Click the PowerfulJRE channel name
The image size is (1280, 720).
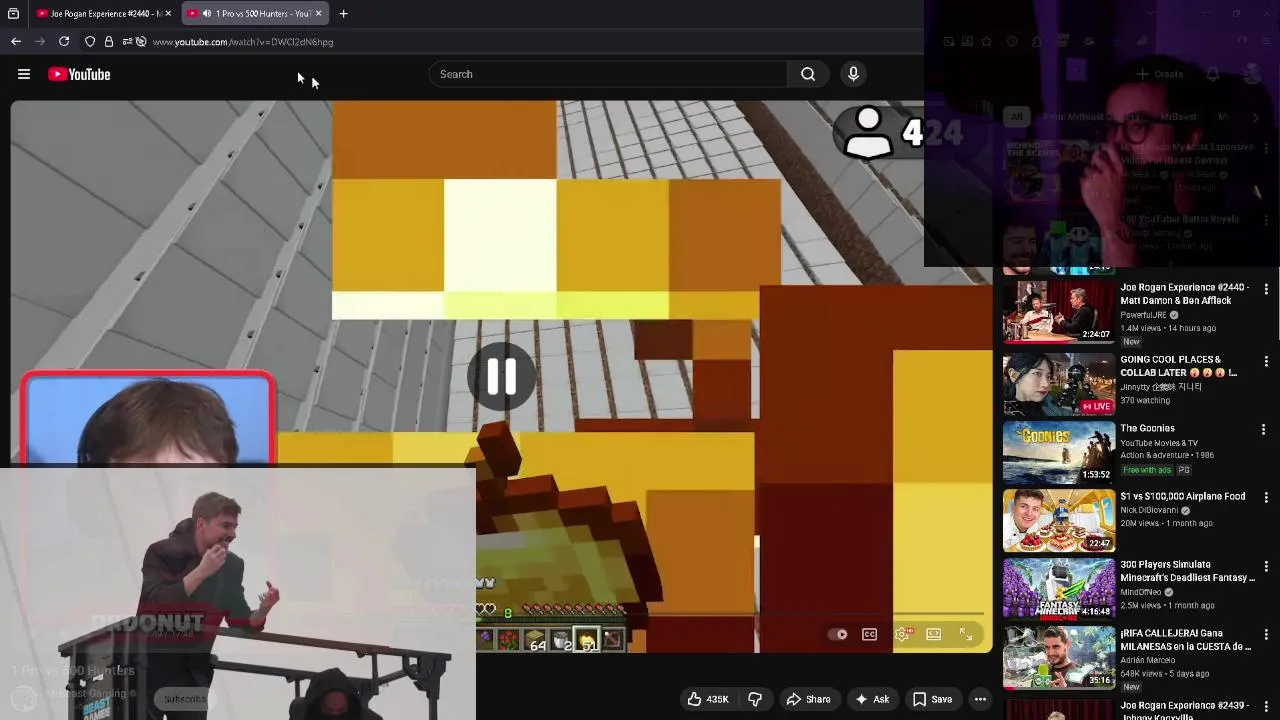(1143, 315)
